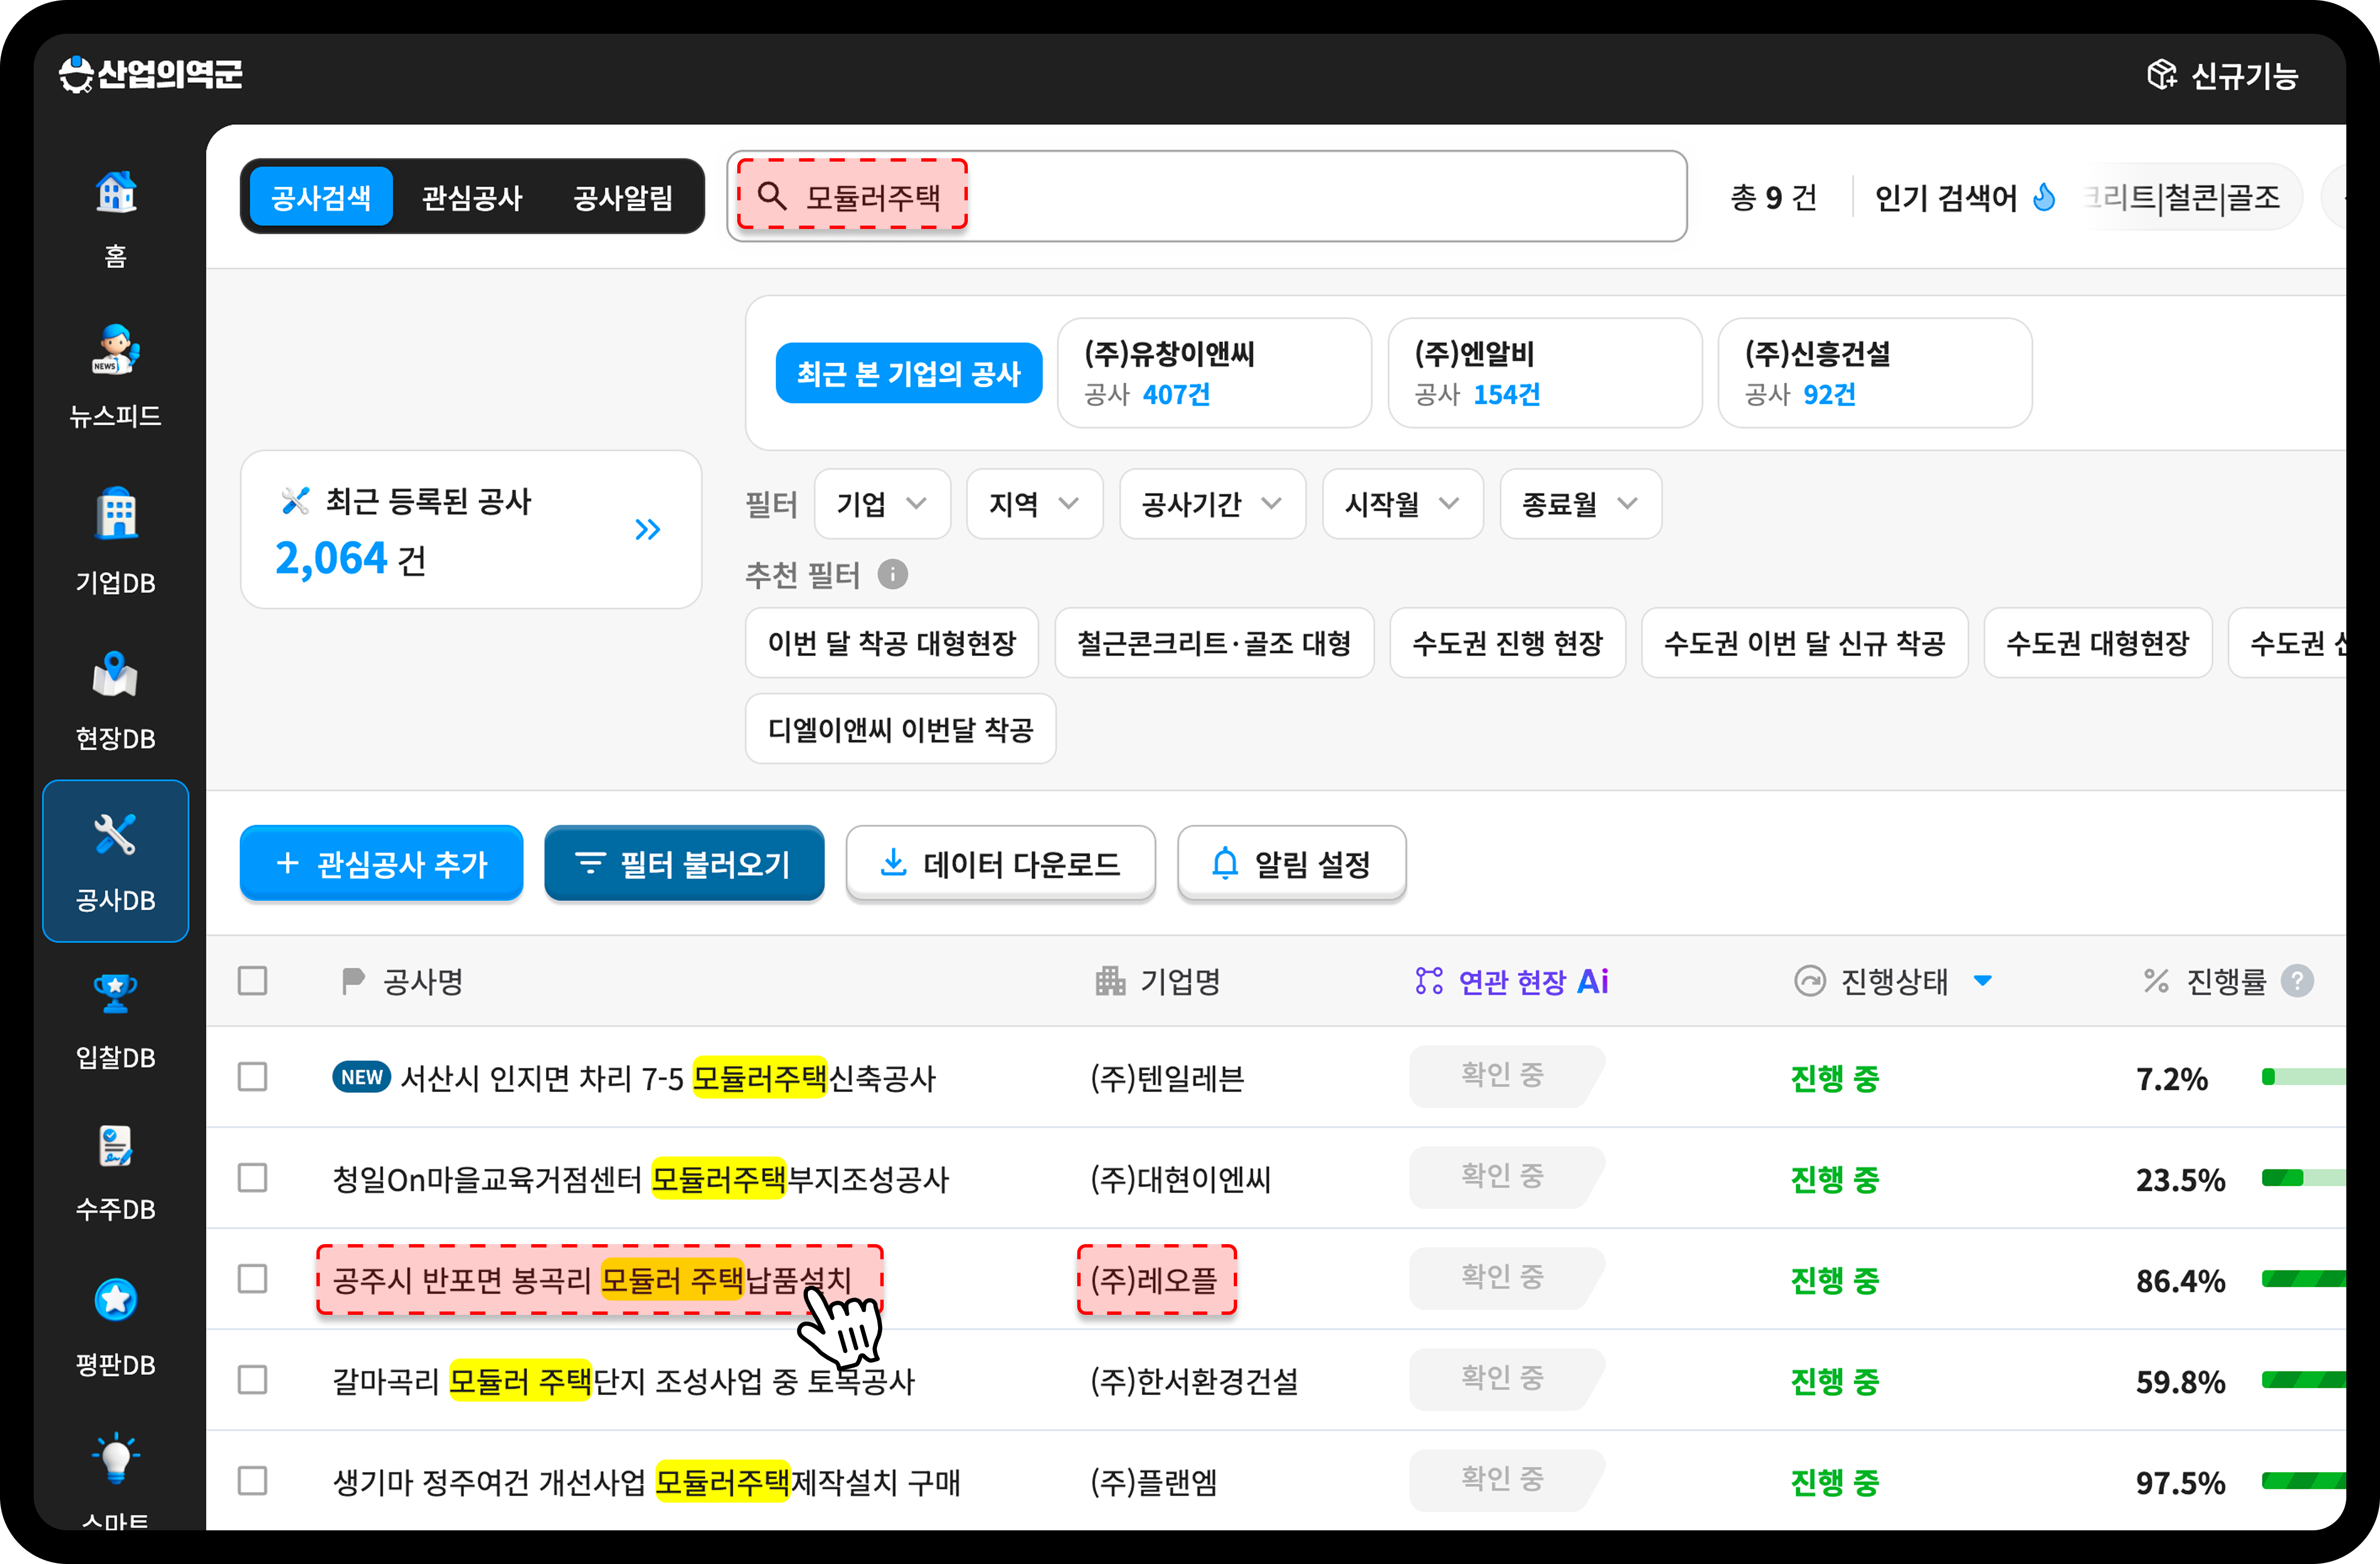Click the 연관 현장 Ai column icon
The image size is (2380, 1564).
click(1429, 981)
